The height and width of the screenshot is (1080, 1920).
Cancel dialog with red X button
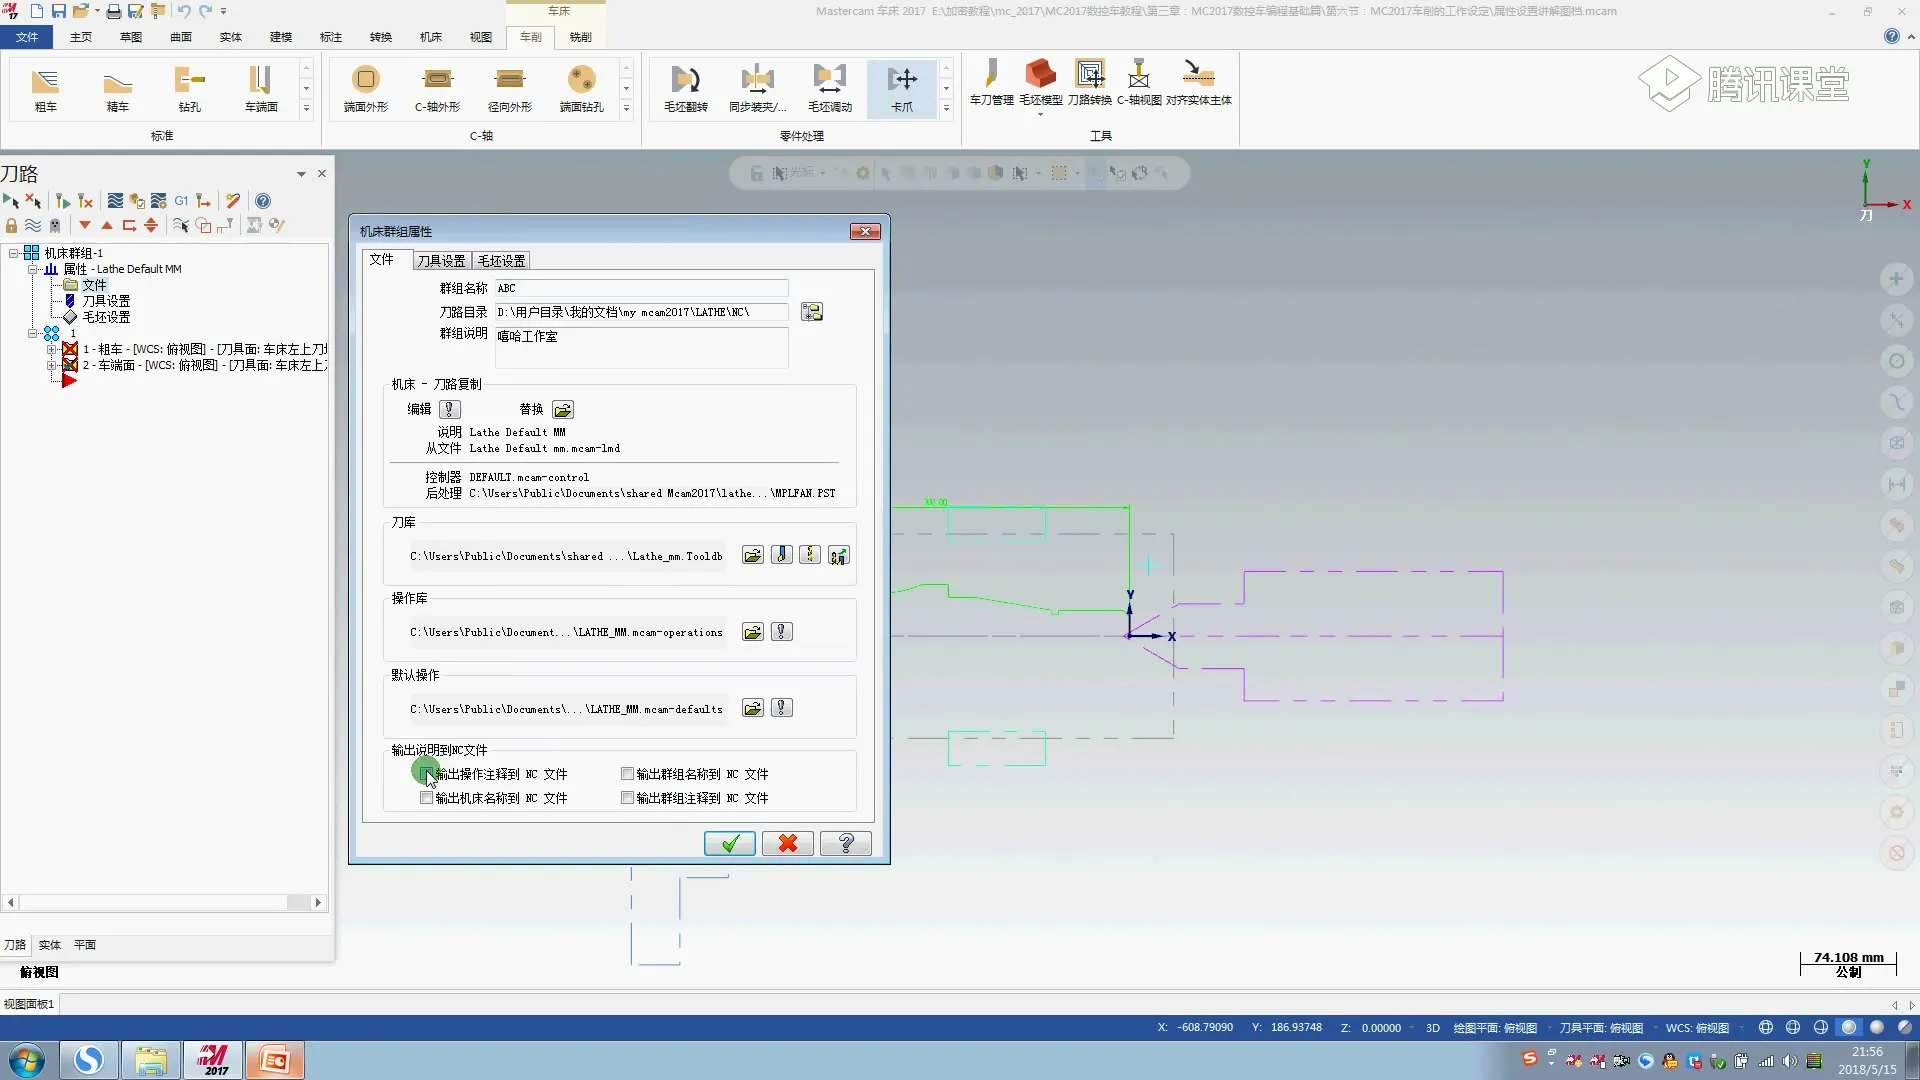pos(787,843)
